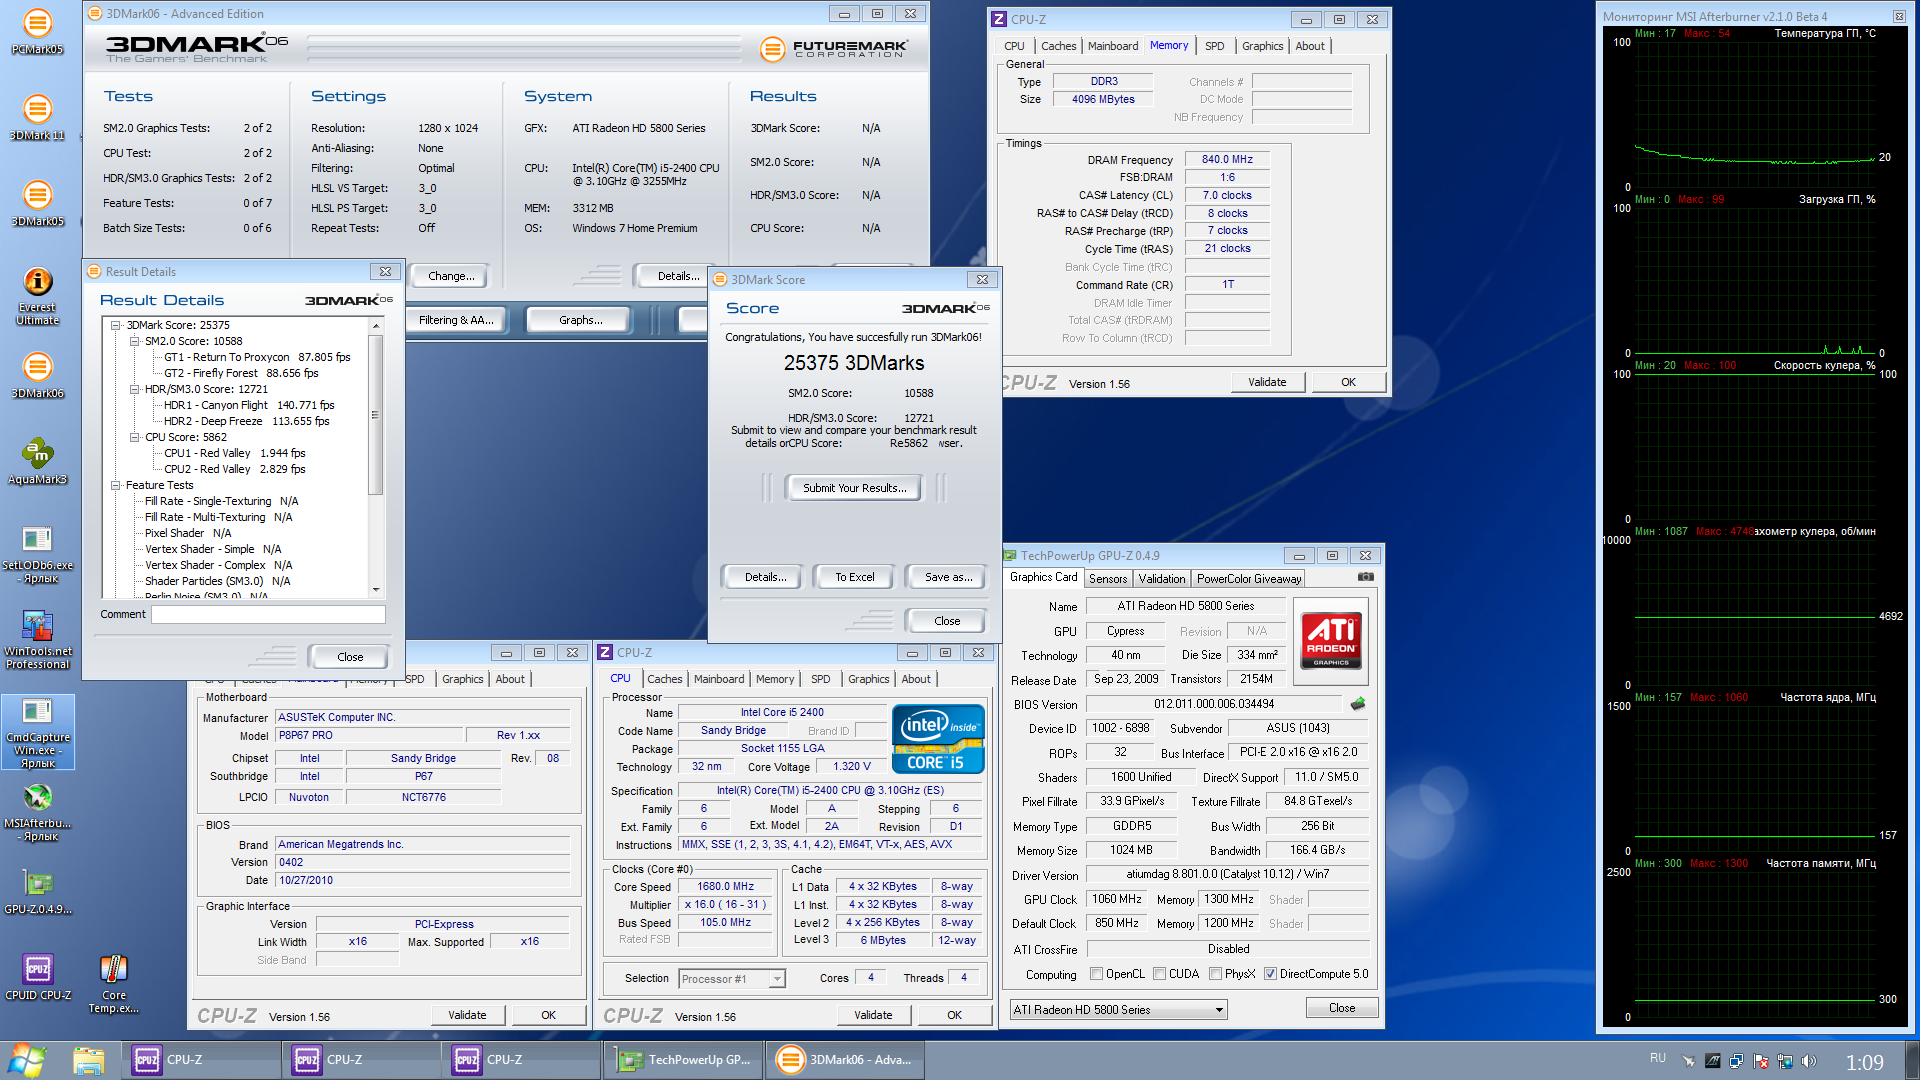The image size is (1920, 1080).
Task: Launch WinTools.net Professional icon
Action: (37, 640)
